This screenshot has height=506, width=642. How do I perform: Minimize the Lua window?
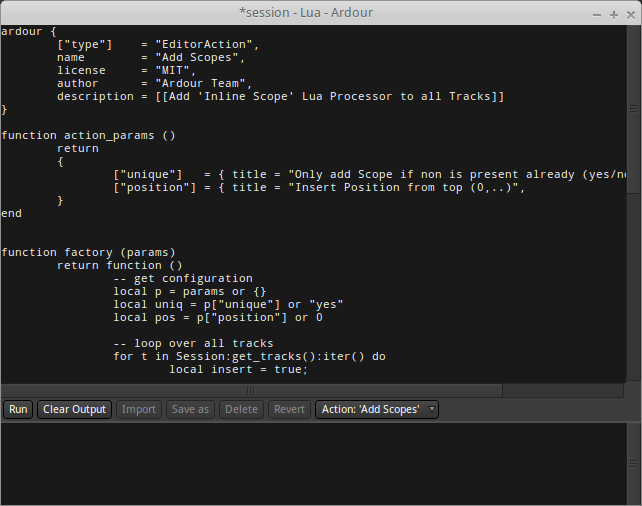tap(597, 15)
